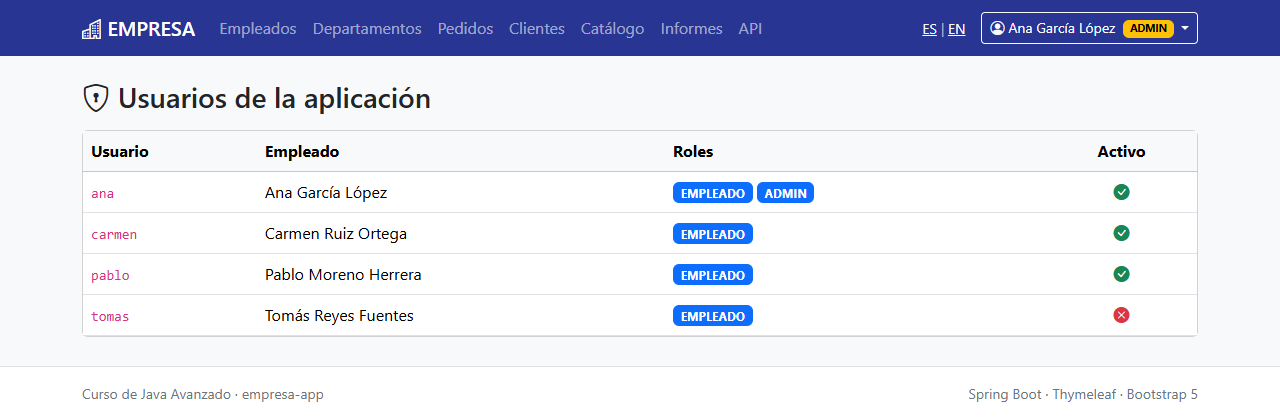1280x420 pixels.
Task: Select Informes in the navigation bar
Action: pos(692,29)
